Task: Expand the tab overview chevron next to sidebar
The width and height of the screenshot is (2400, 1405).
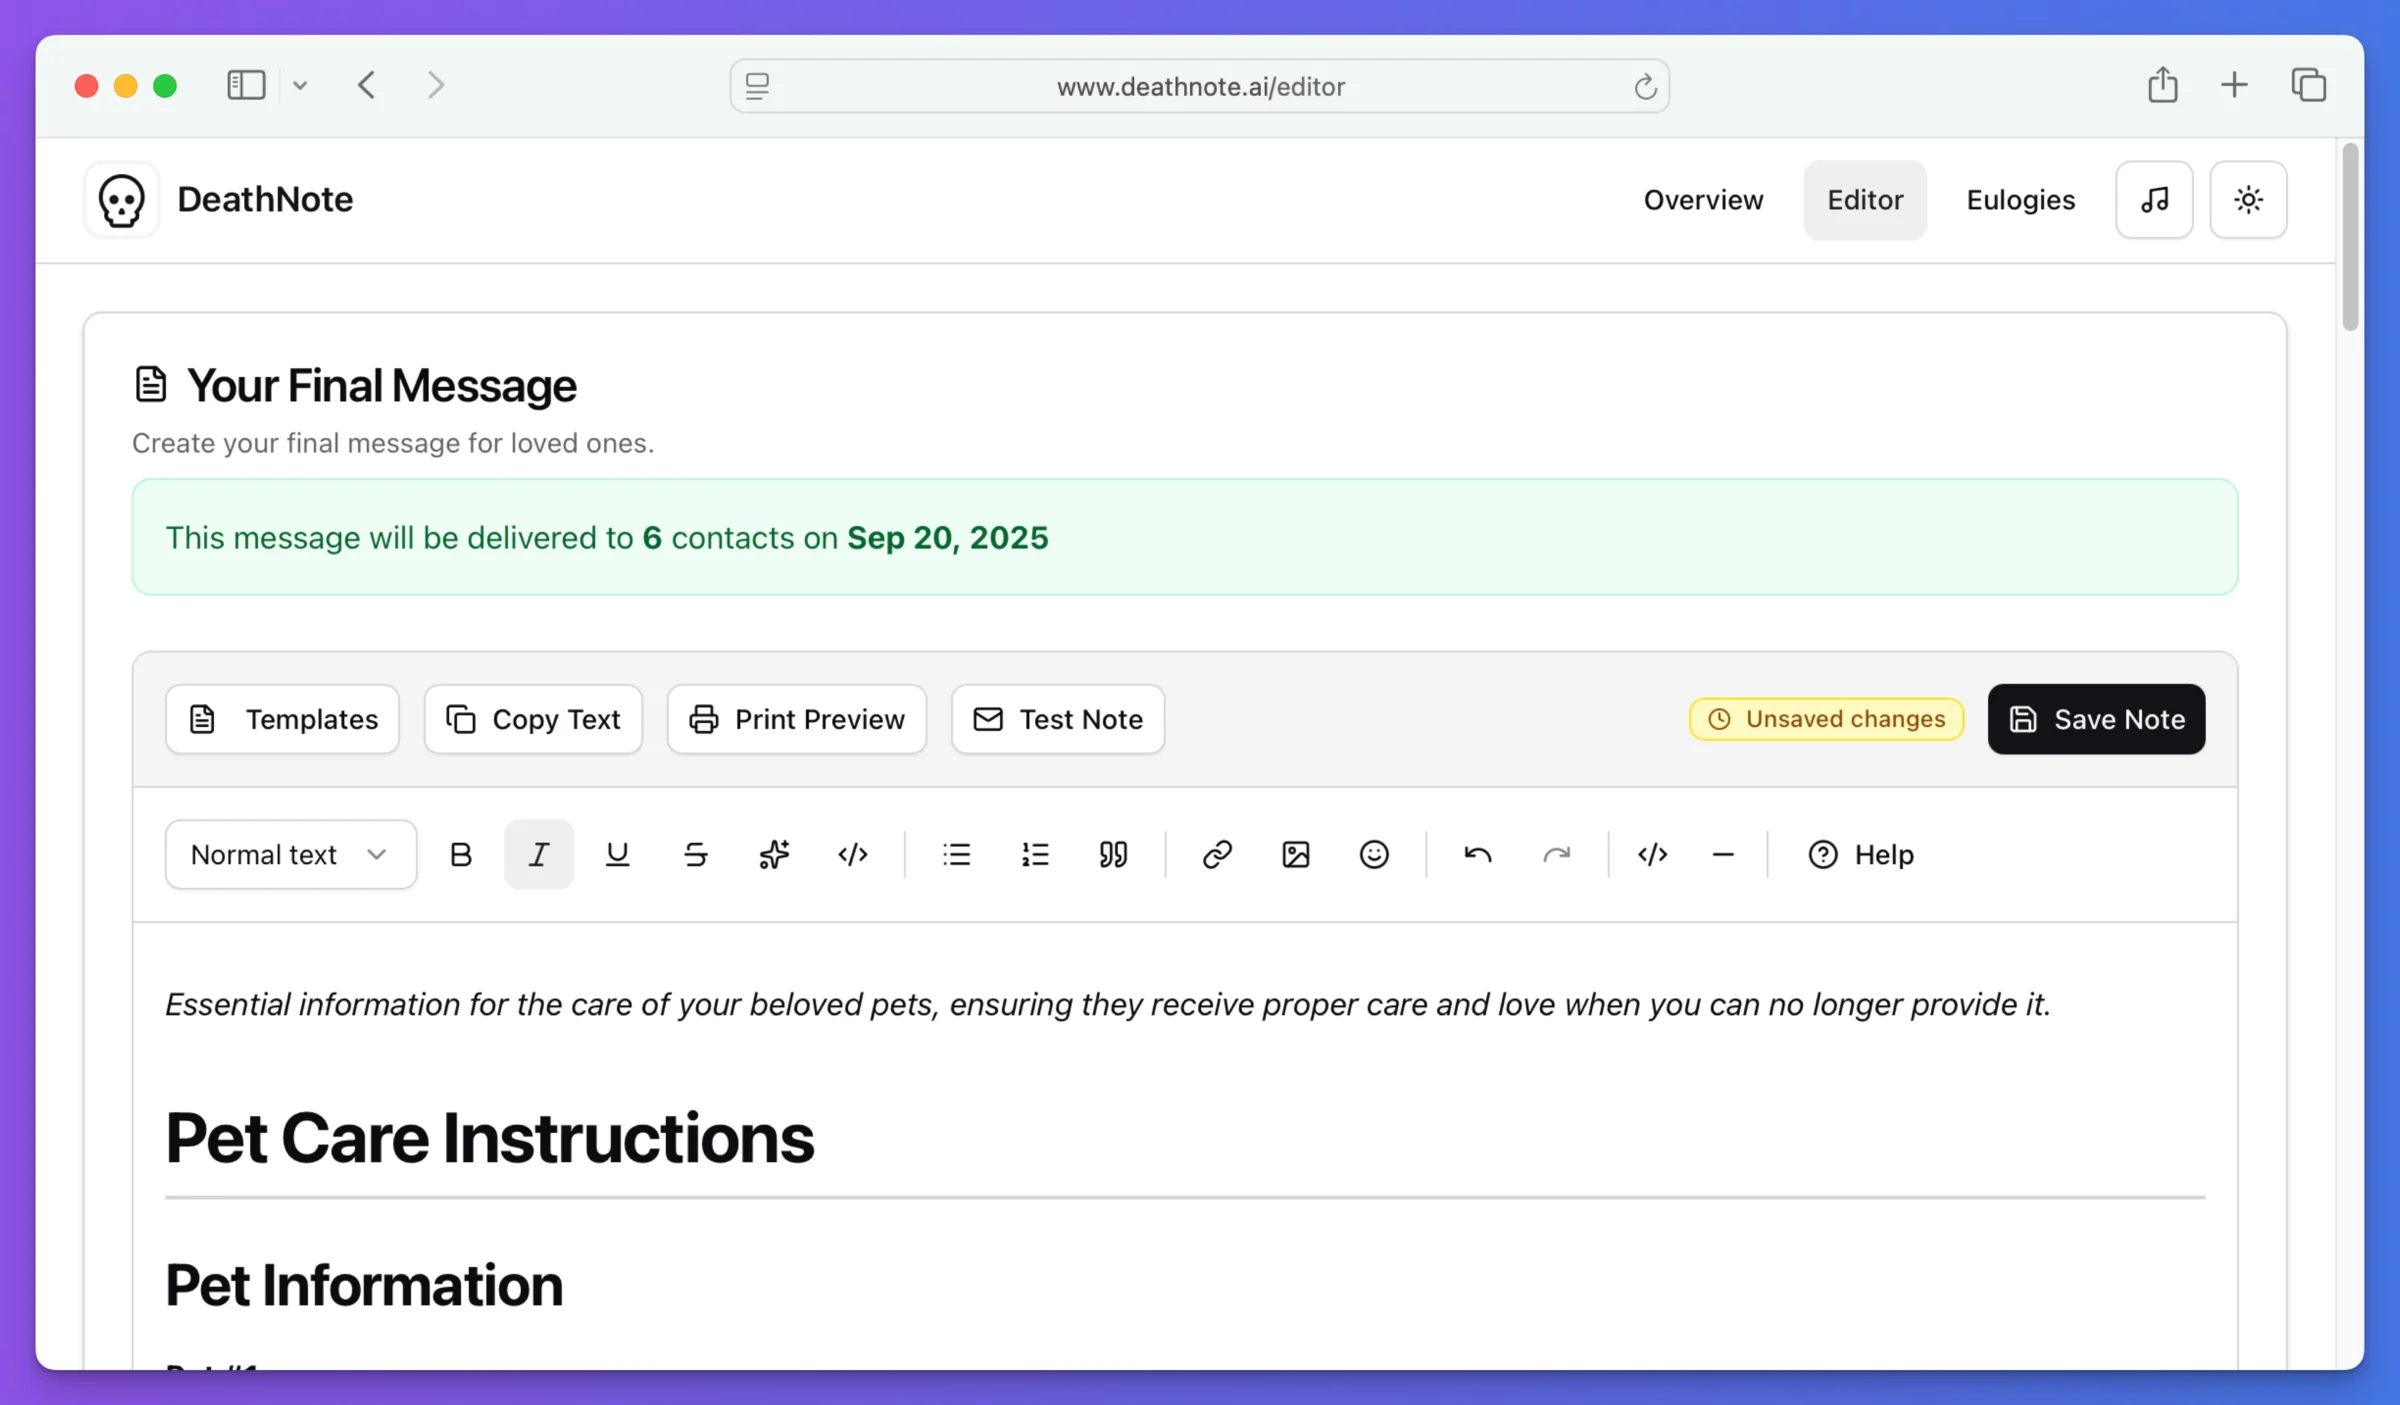Action: coord(301,85)
